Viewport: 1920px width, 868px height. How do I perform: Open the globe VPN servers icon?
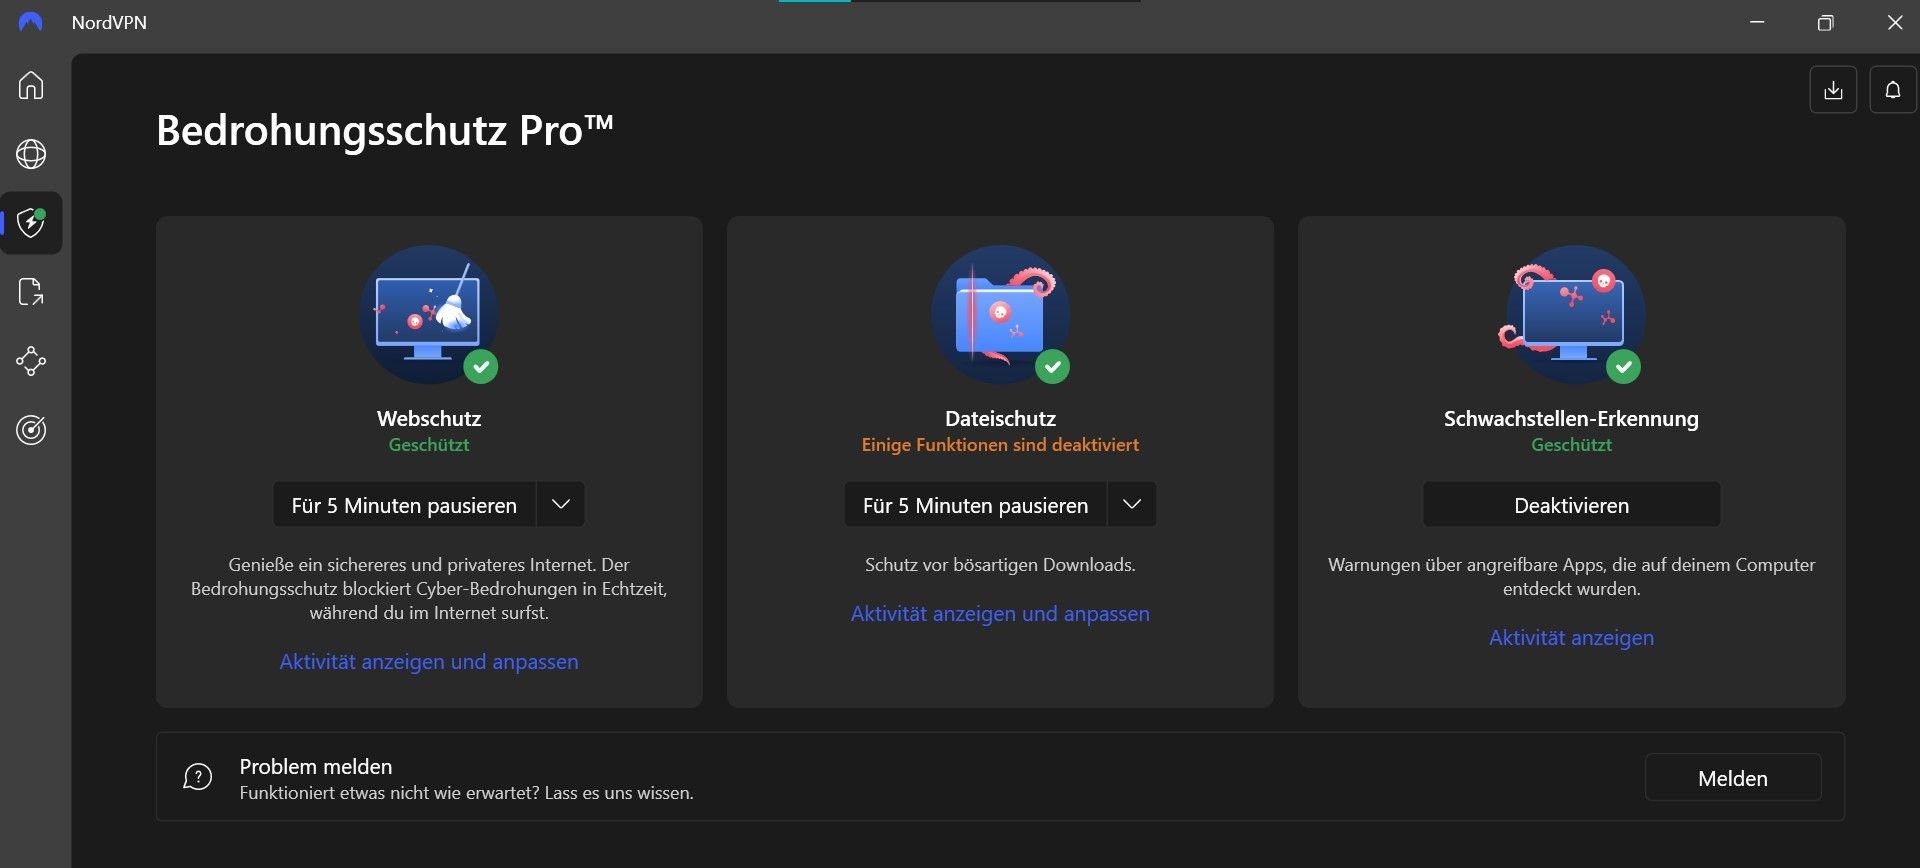(31, 154)
